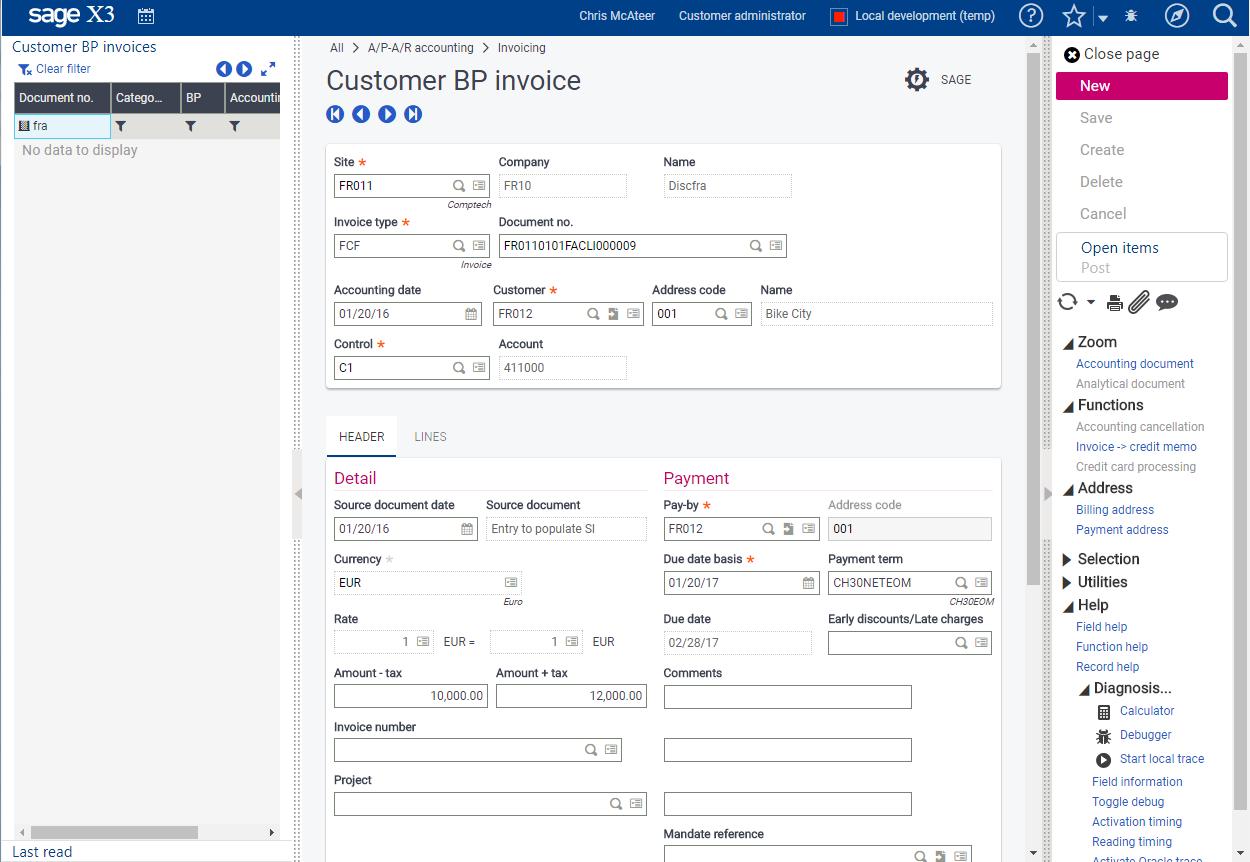Open the Help question mark icon

tap(1031, 16)
